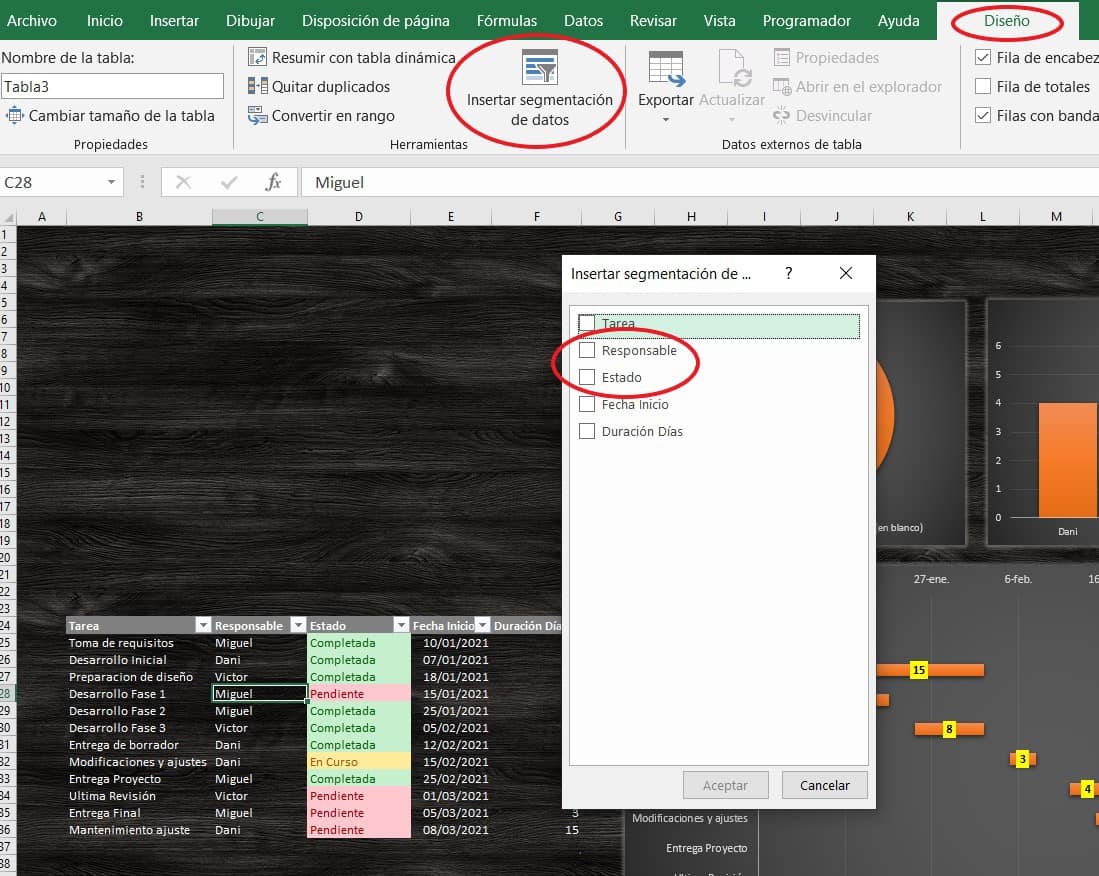Click the Aceptar button

[x=725, y=785]
